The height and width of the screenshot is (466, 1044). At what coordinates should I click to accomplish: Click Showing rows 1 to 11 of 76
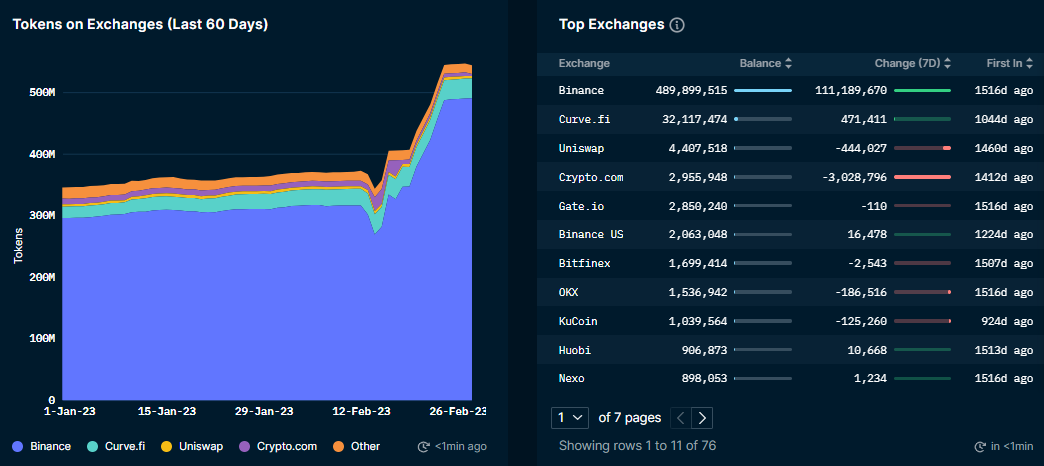pyautogui.click(x=637, y=445)
